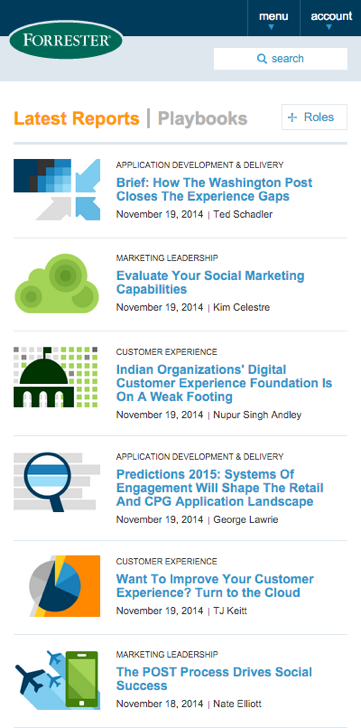361x728 pixels.
Task: Click the Forrester logo
Action: coord(65,40)
